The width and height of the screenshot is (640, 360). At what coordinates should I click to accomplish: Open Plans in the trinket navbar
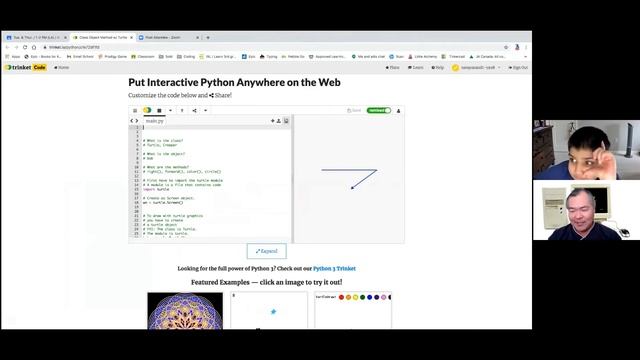393,67
